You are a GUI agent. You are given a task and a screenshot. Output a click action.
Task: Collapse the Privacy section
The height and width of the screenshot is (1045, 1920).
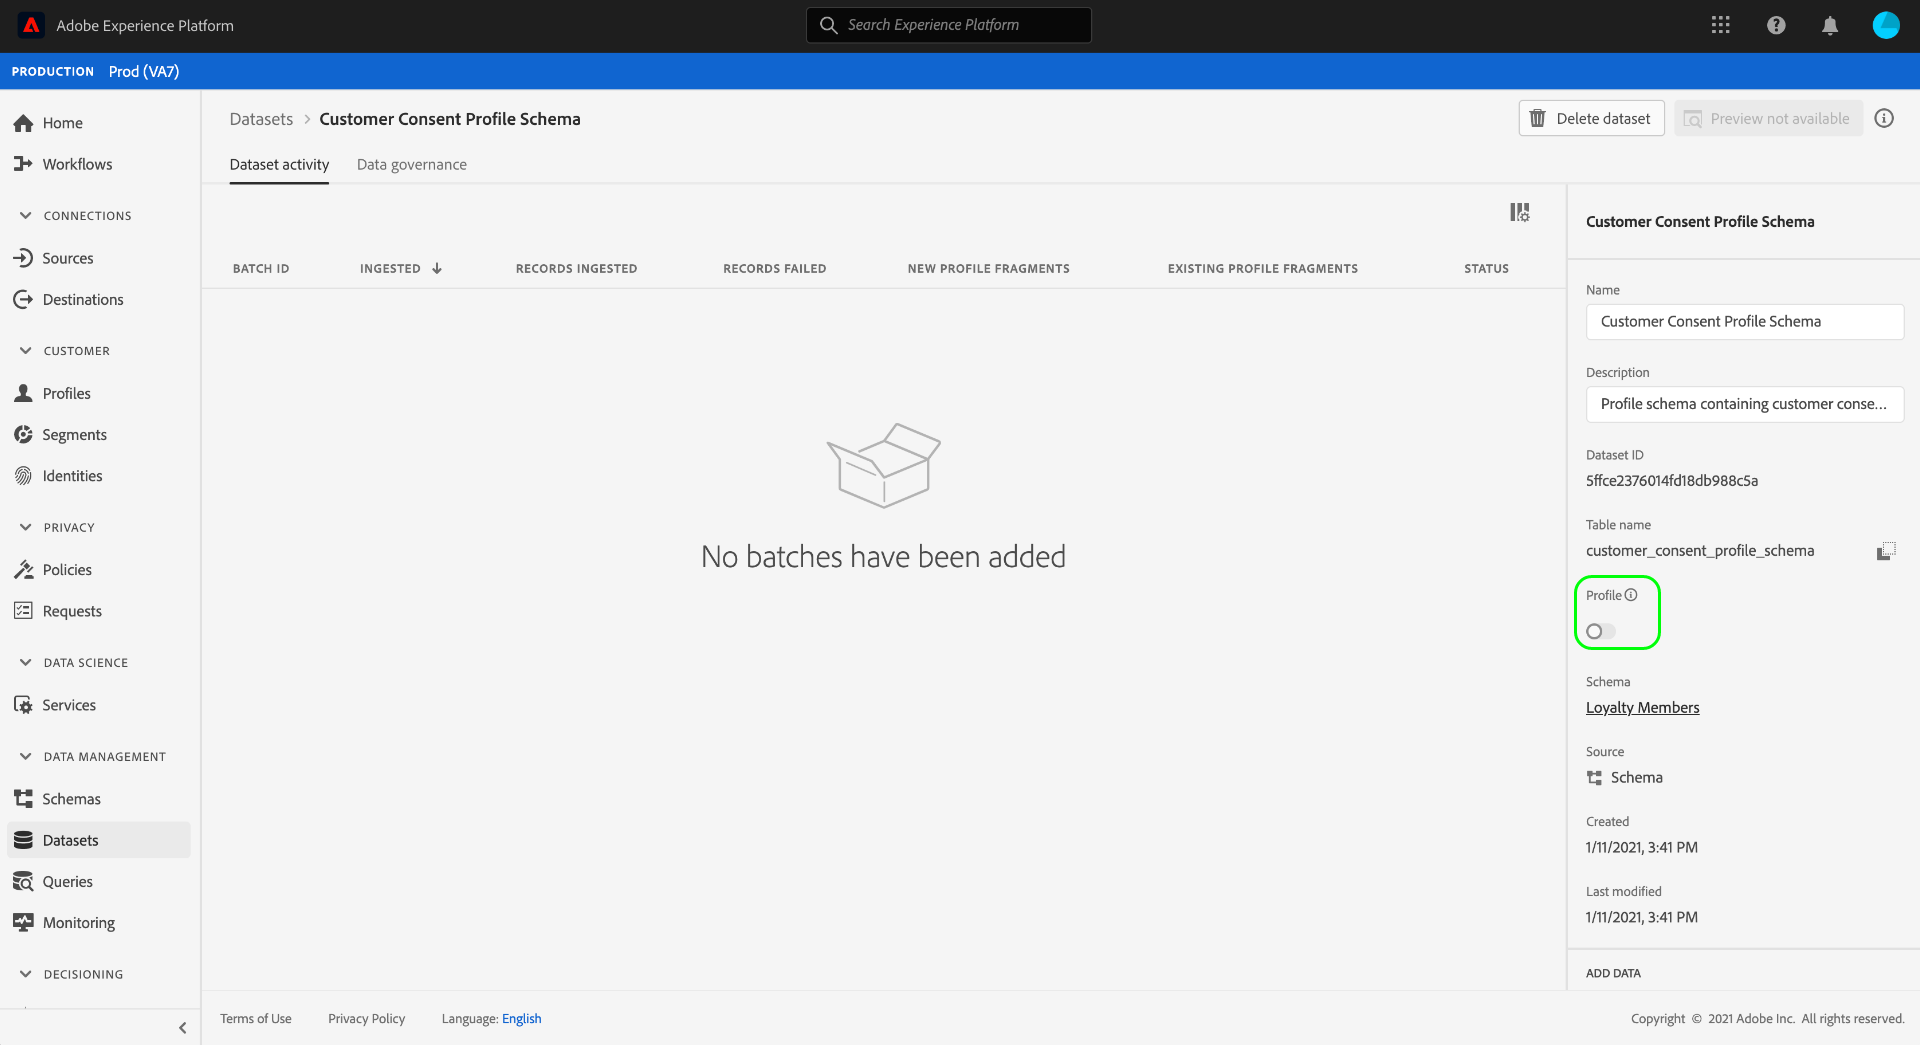tap(26, 527)
